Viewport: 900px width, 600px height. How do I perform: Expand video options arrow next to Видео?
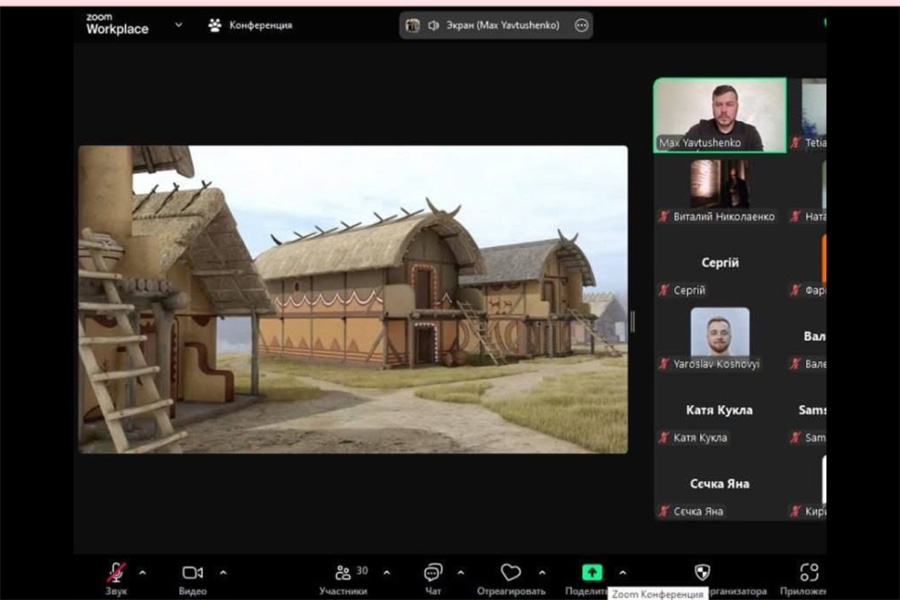(x=223, y=572)
